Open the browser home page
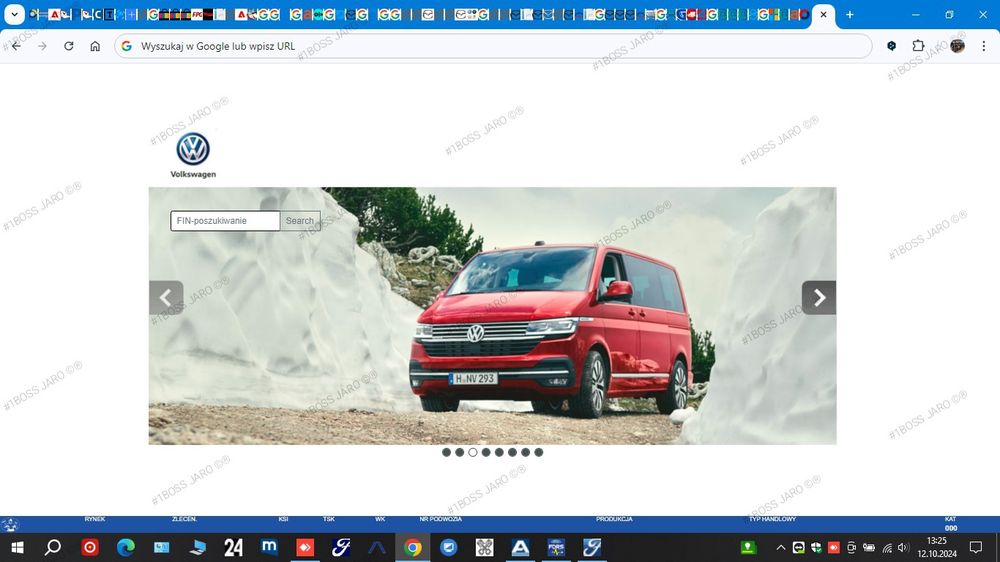Viewport: 1000px width, 562px height. (x=95, y=46)
